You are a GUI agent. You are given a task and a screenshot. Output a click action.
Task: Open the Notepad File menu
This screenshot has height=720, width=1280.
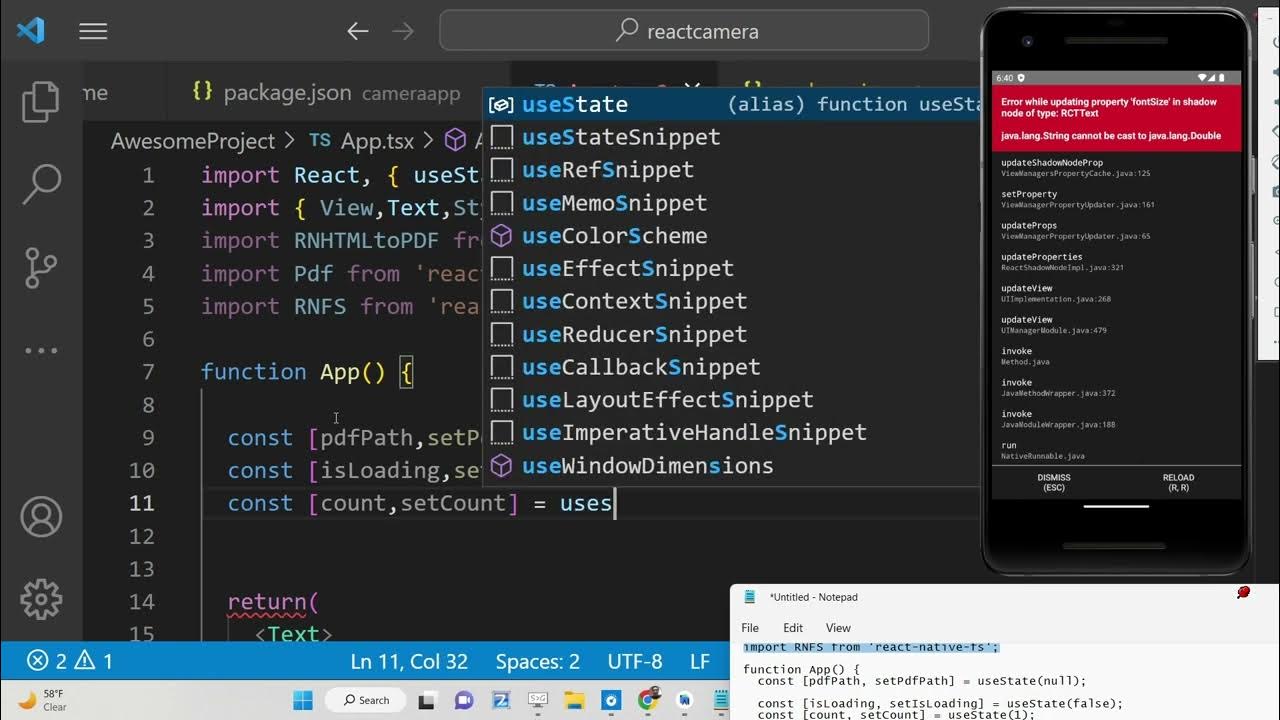click(750, 628)
